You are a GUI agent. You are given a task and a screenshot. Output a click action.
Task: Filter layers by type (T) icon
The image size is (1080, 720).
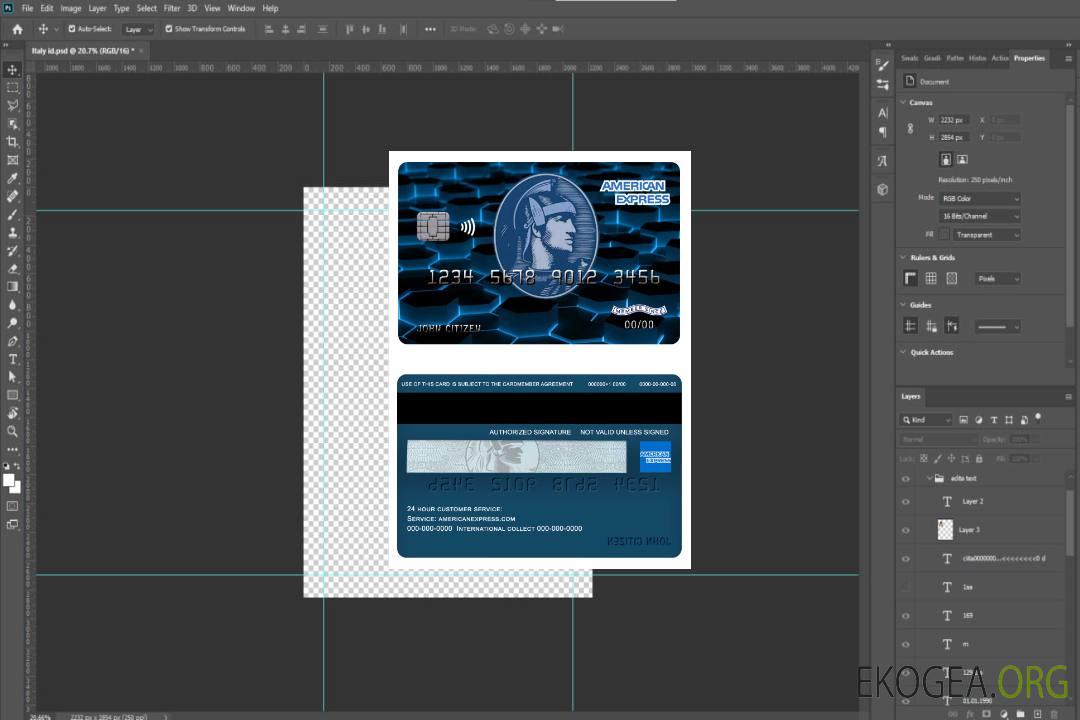click(x=994, y=420)
